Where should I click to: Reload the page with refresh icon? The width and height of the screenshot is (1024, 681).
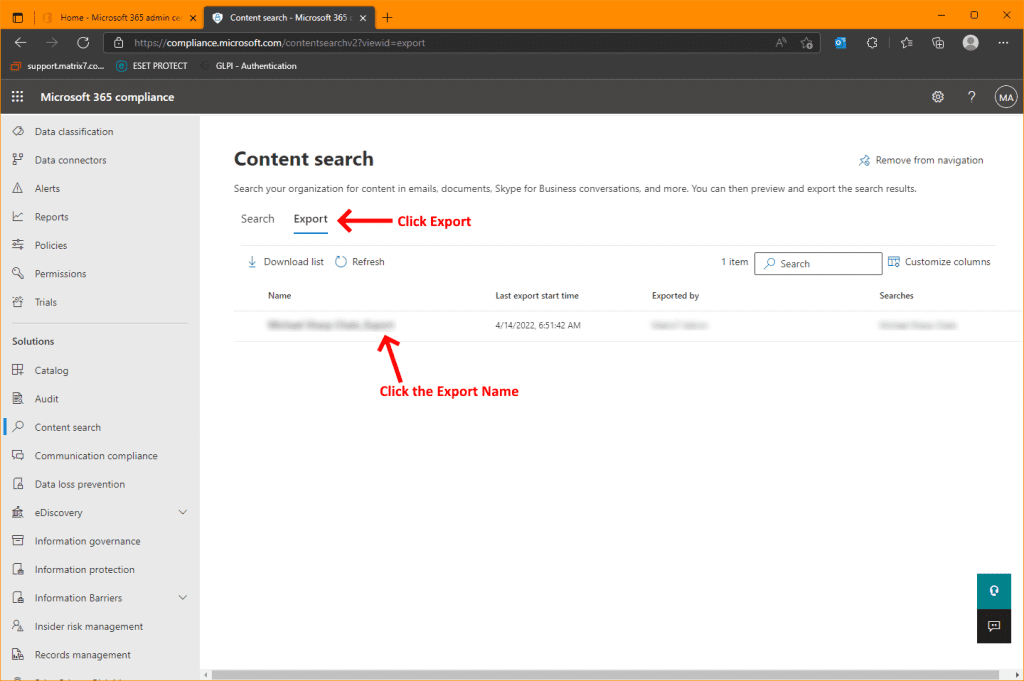click(83, 42)
